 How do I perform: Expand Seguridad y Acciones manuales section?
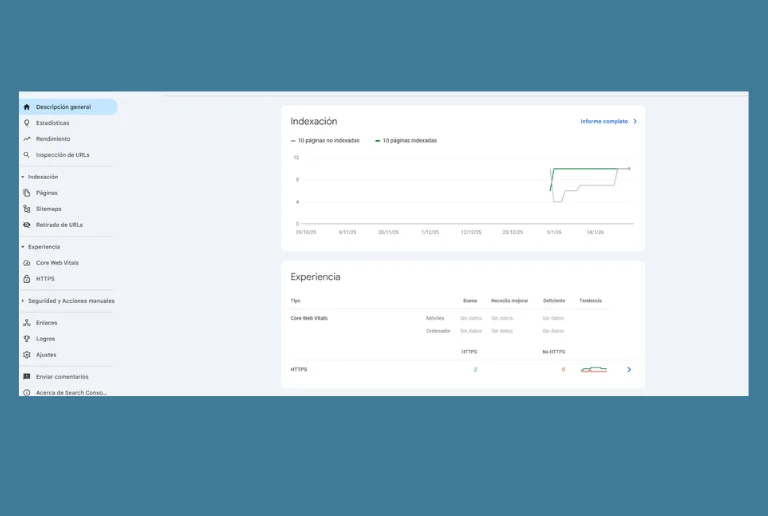coord(23,301)
